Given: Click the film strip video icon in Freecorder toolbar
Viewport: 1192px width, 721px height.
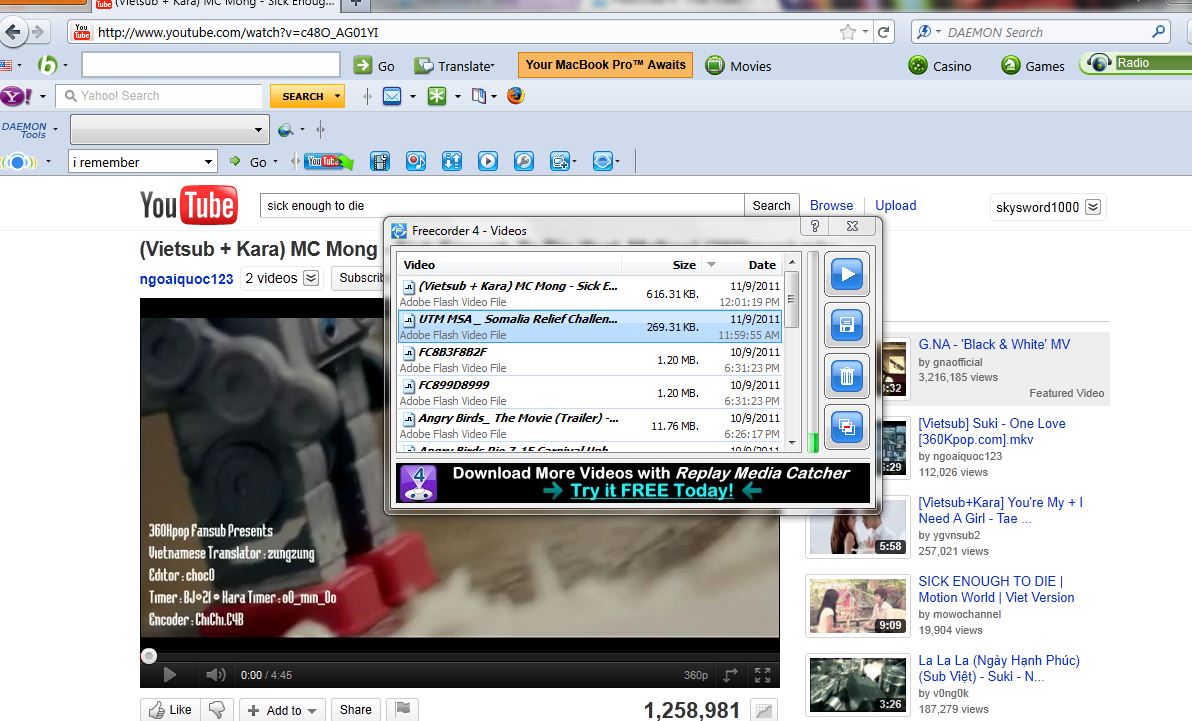Looking at the screenshot, I should pyautogui.click(x=380, y=161).
